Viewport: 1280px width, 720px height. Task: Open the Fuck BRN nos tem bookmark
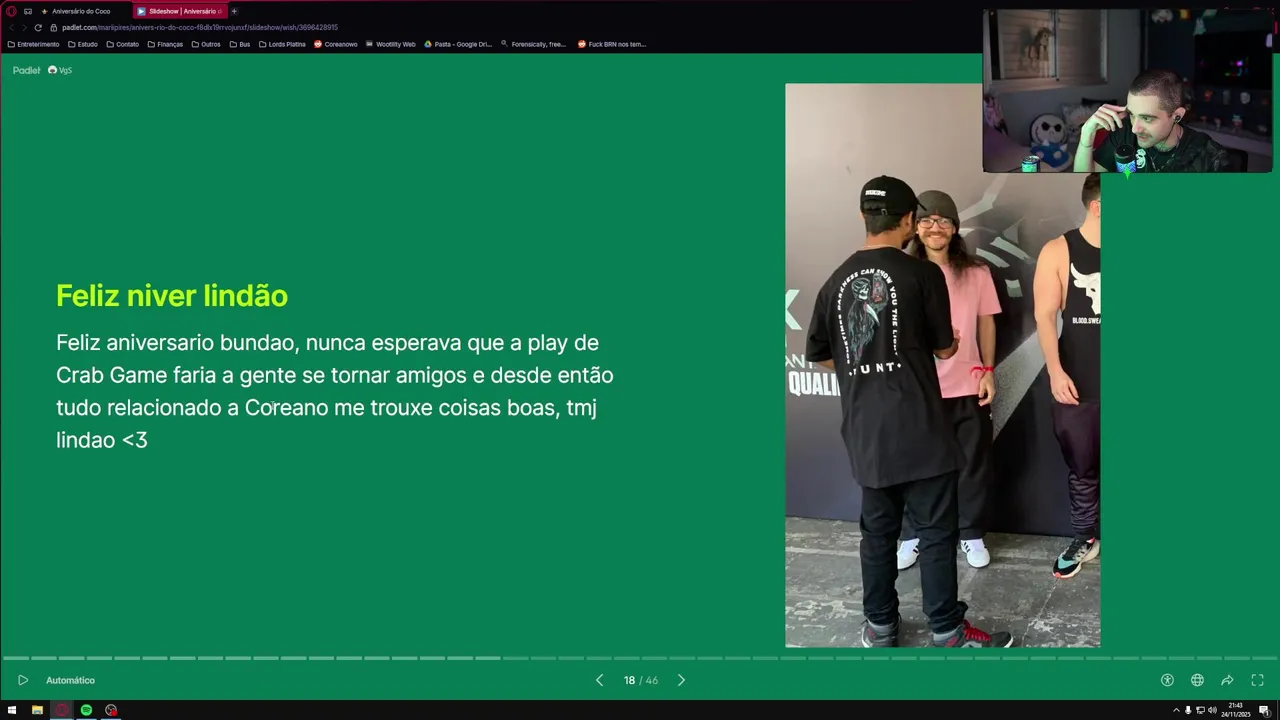click(x=612, y=44)
